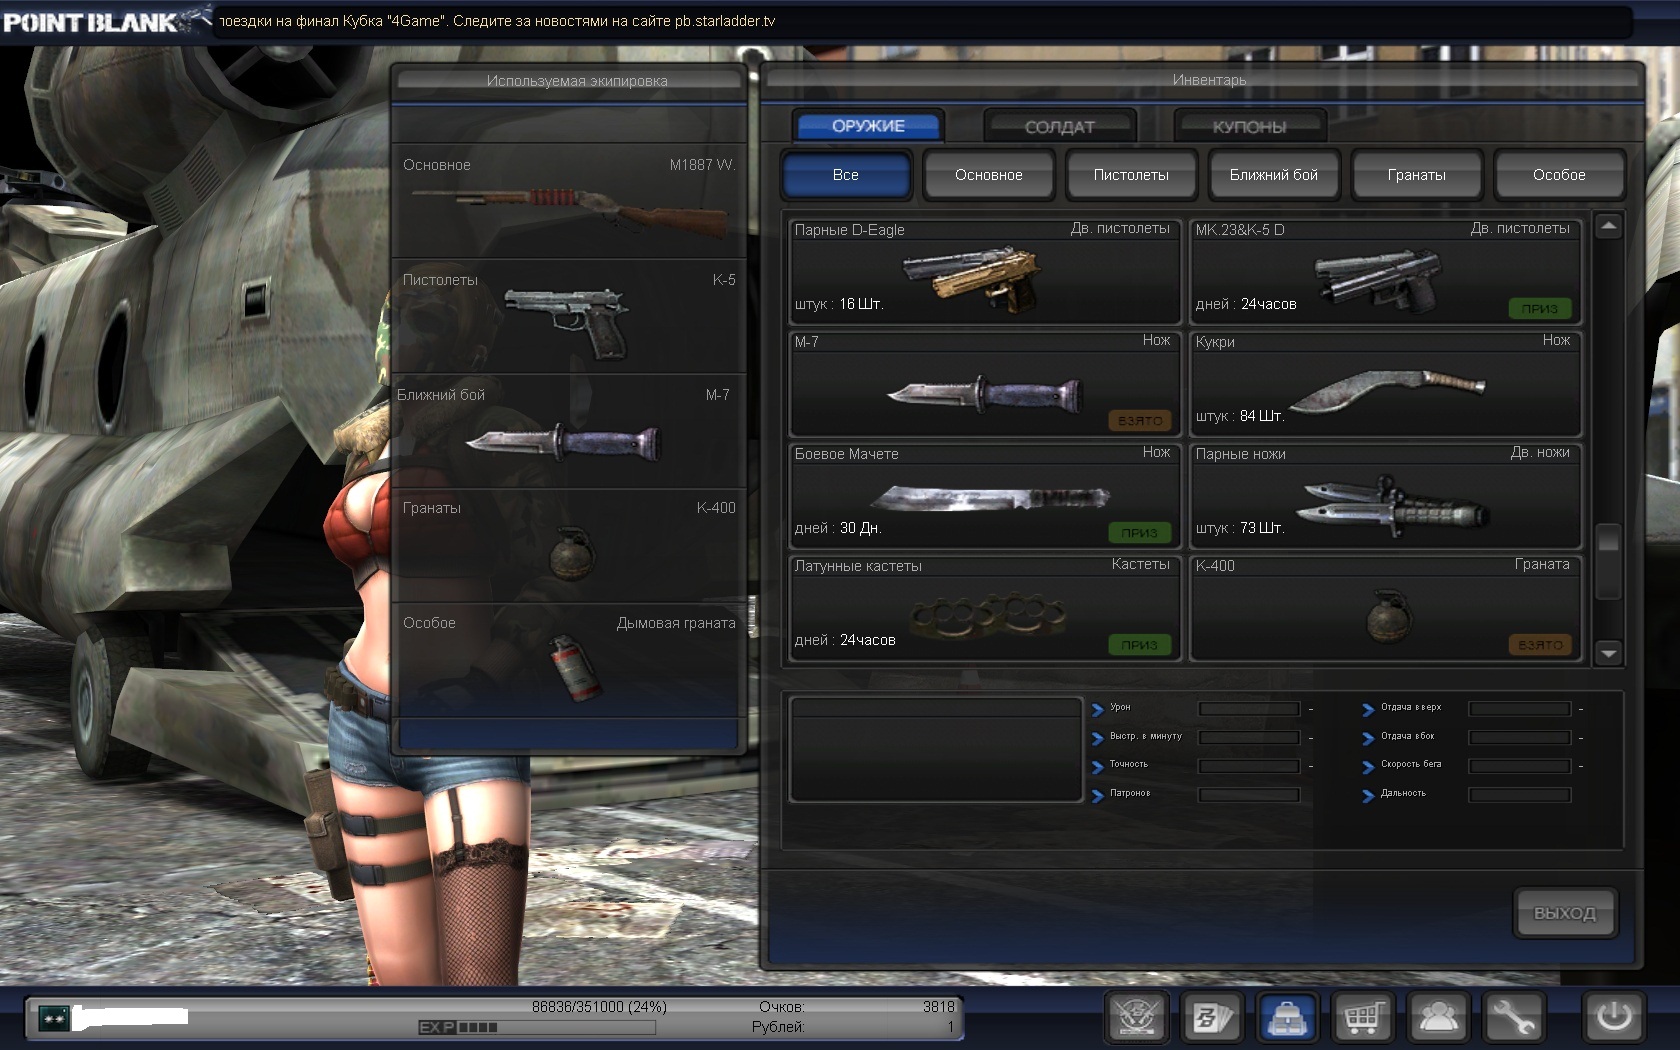Click 'штук : 16 Шт.' on Парные D-Eagle
Viewport: 1680px width, 1050px height.
tap(839, 304)
